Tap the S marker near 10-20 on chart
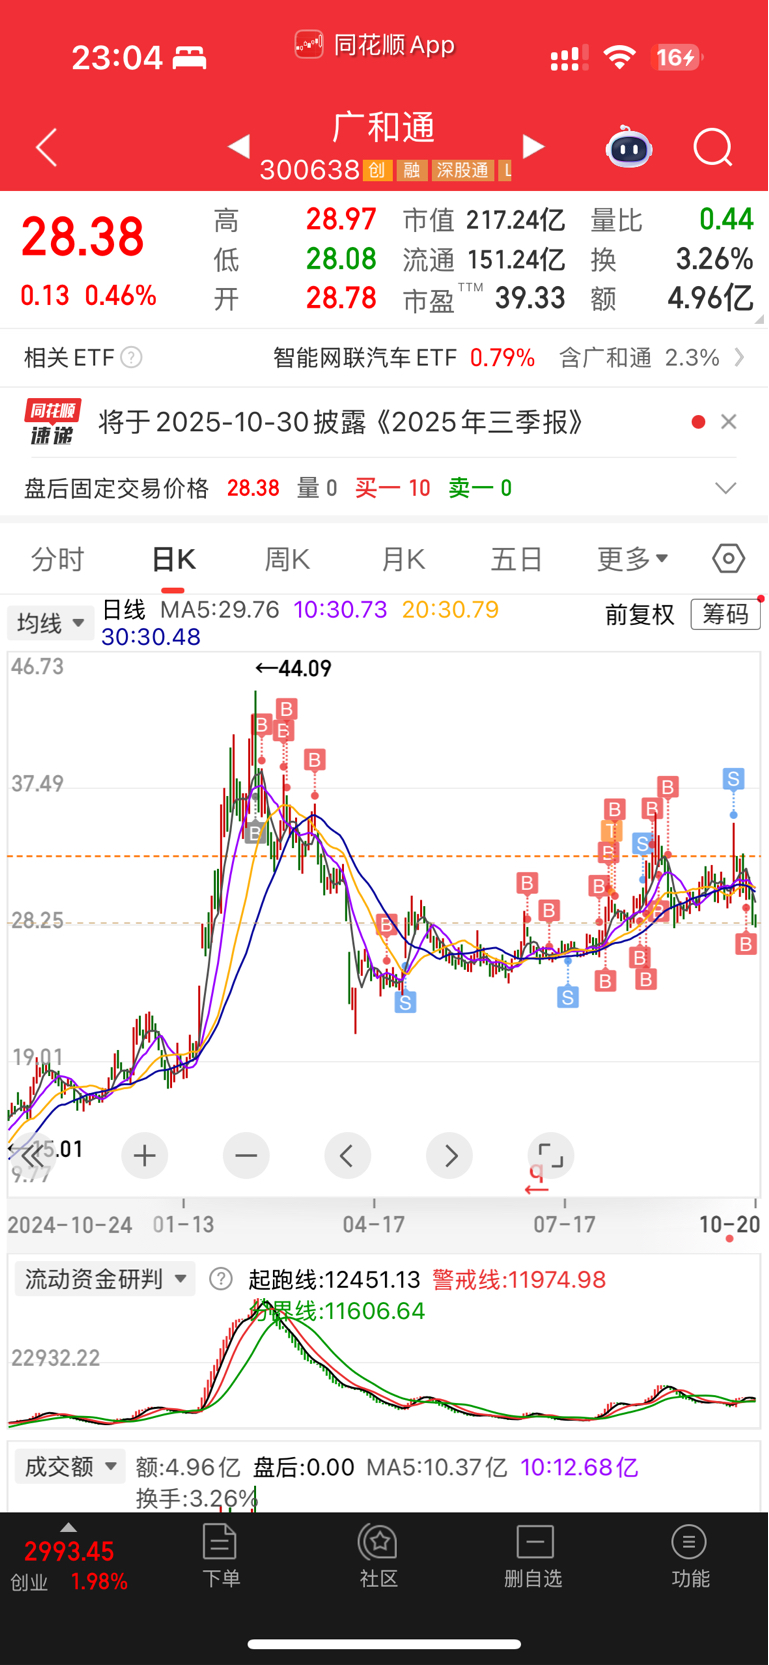This screenshot has width=769, height=1665. point(734,779)
